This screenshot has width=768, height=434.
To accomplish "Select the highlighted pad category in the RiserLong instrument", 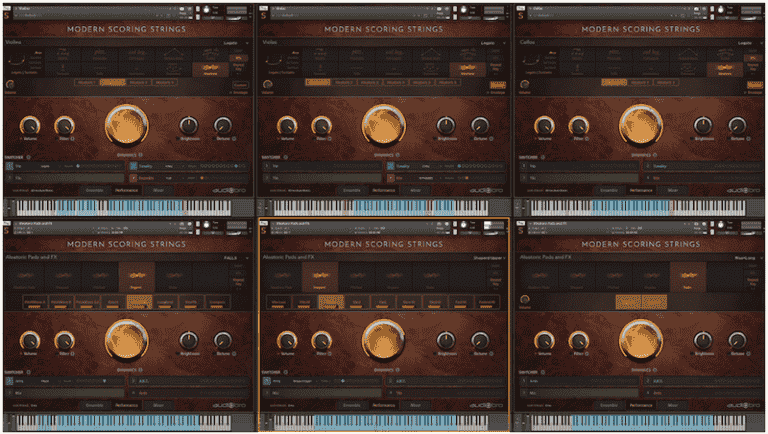I will pyautogui.click(x=688, y=277).
